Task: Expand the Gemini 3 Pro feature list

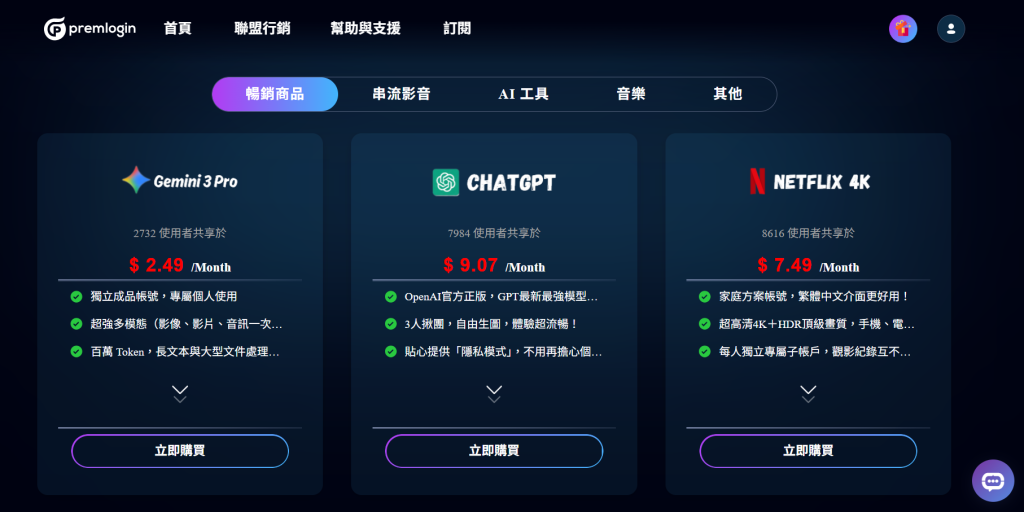Action: 180,392
